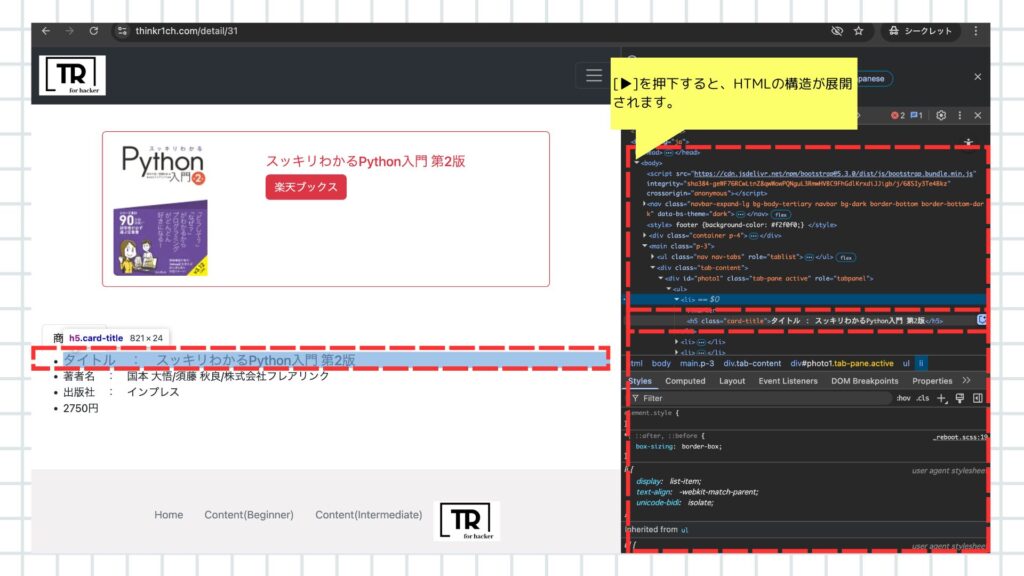
Task: Select the 出版社 インプレス list line
Action: click(121, 392)
